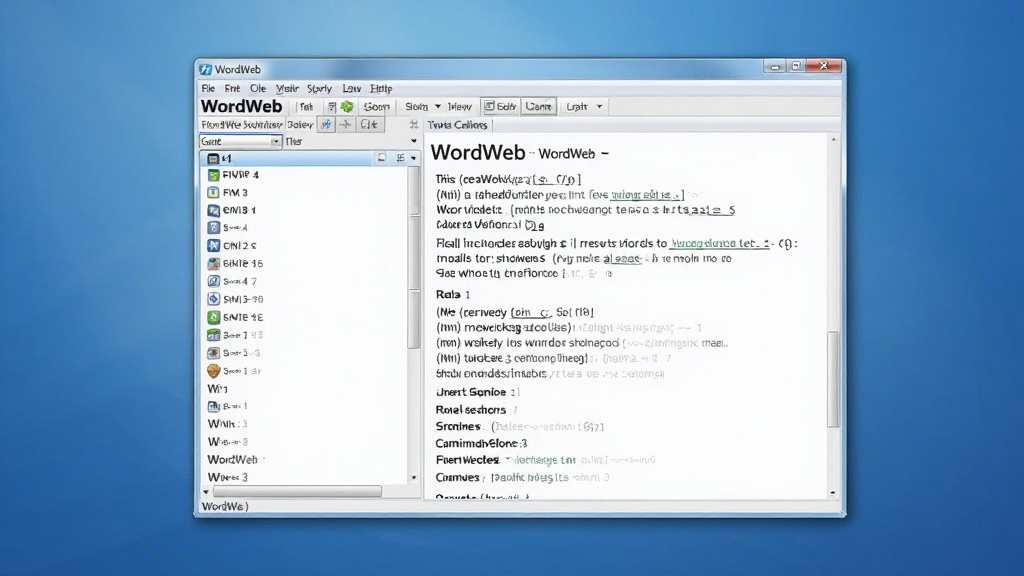This screenshot has width=1024, height=576.
Task: Click the icon of the 'ONI 2 s' row
Action: (214, 246)
